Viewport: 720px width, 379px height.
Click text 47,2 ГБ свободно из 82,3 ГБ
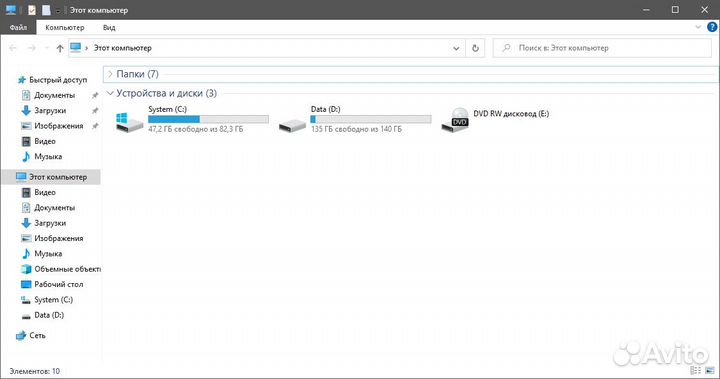pyautogui.click(x=196, y=129)
